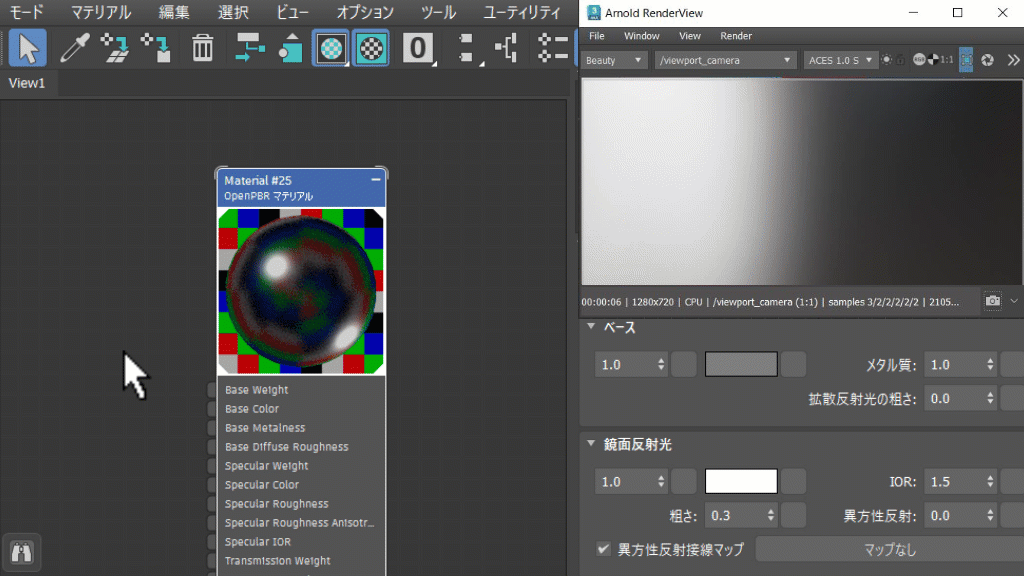
Task: Click the exposure sun icon in RenderView
Action: coord(886,60)
